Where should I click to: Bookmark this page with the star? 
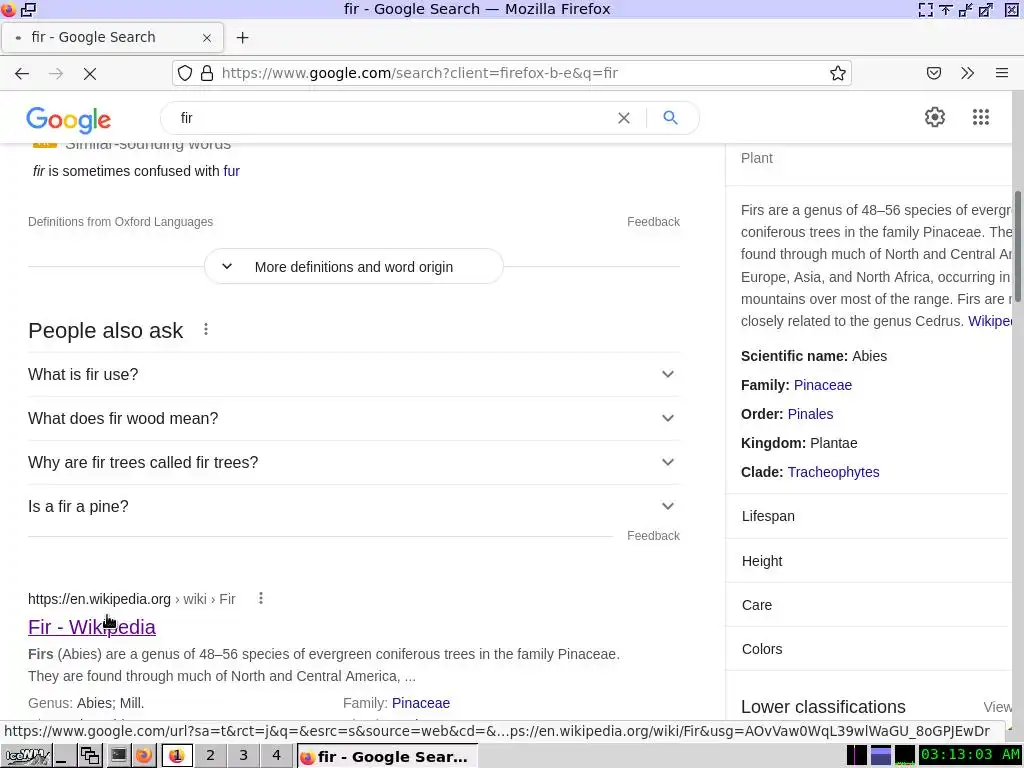click(838, 73)
